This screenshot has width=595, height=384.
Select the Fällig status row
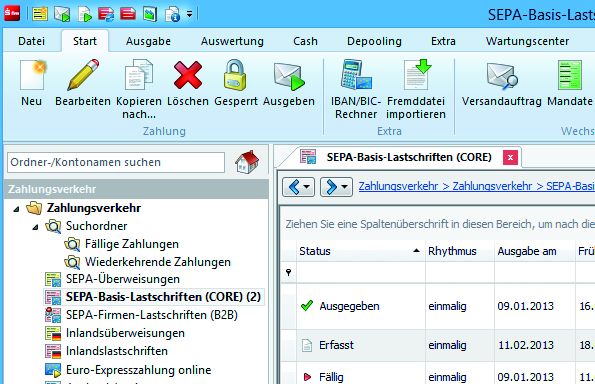point(438,373)
